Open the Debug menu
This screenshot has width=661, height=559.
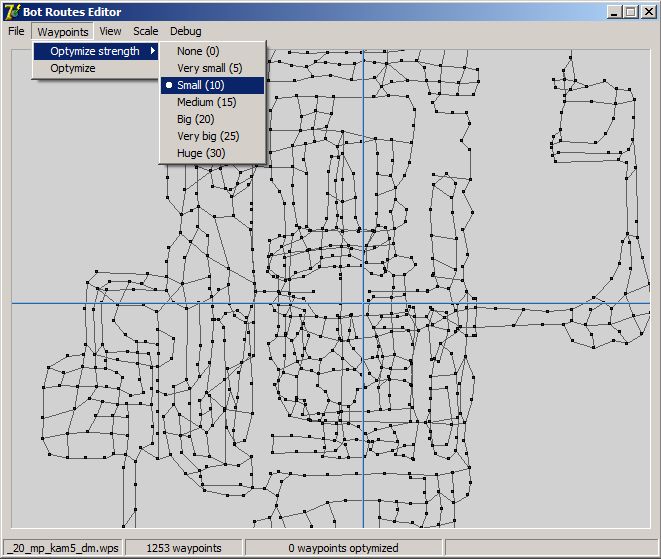(185, 31)
